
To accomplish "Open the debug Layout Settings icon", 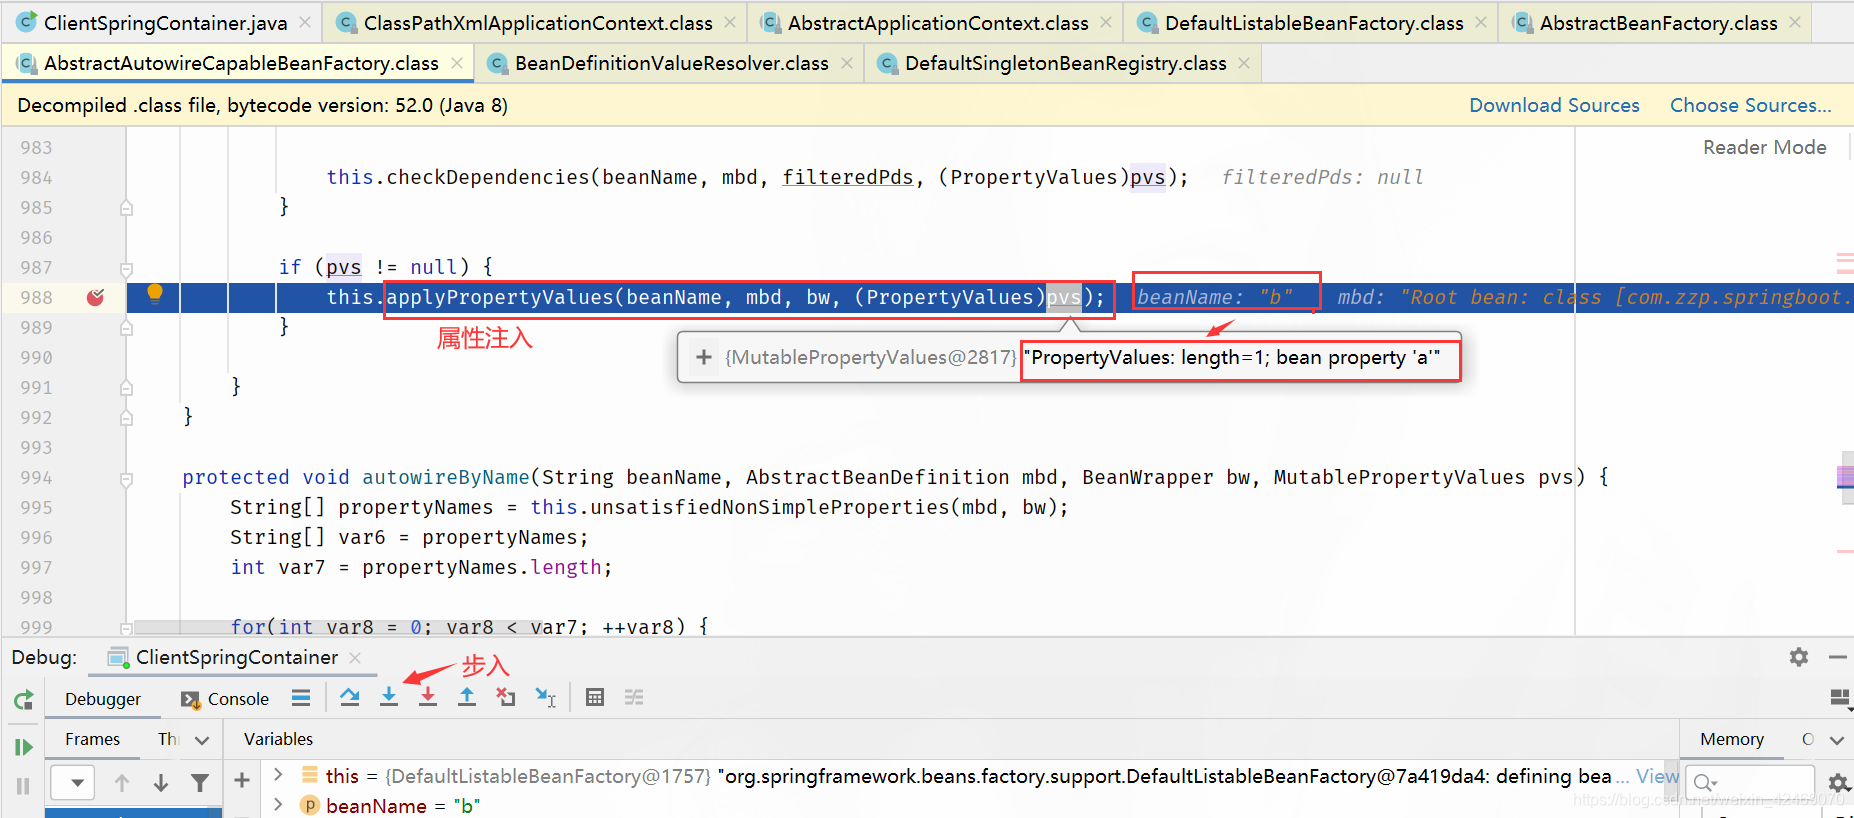I will tap(1839, 697).
